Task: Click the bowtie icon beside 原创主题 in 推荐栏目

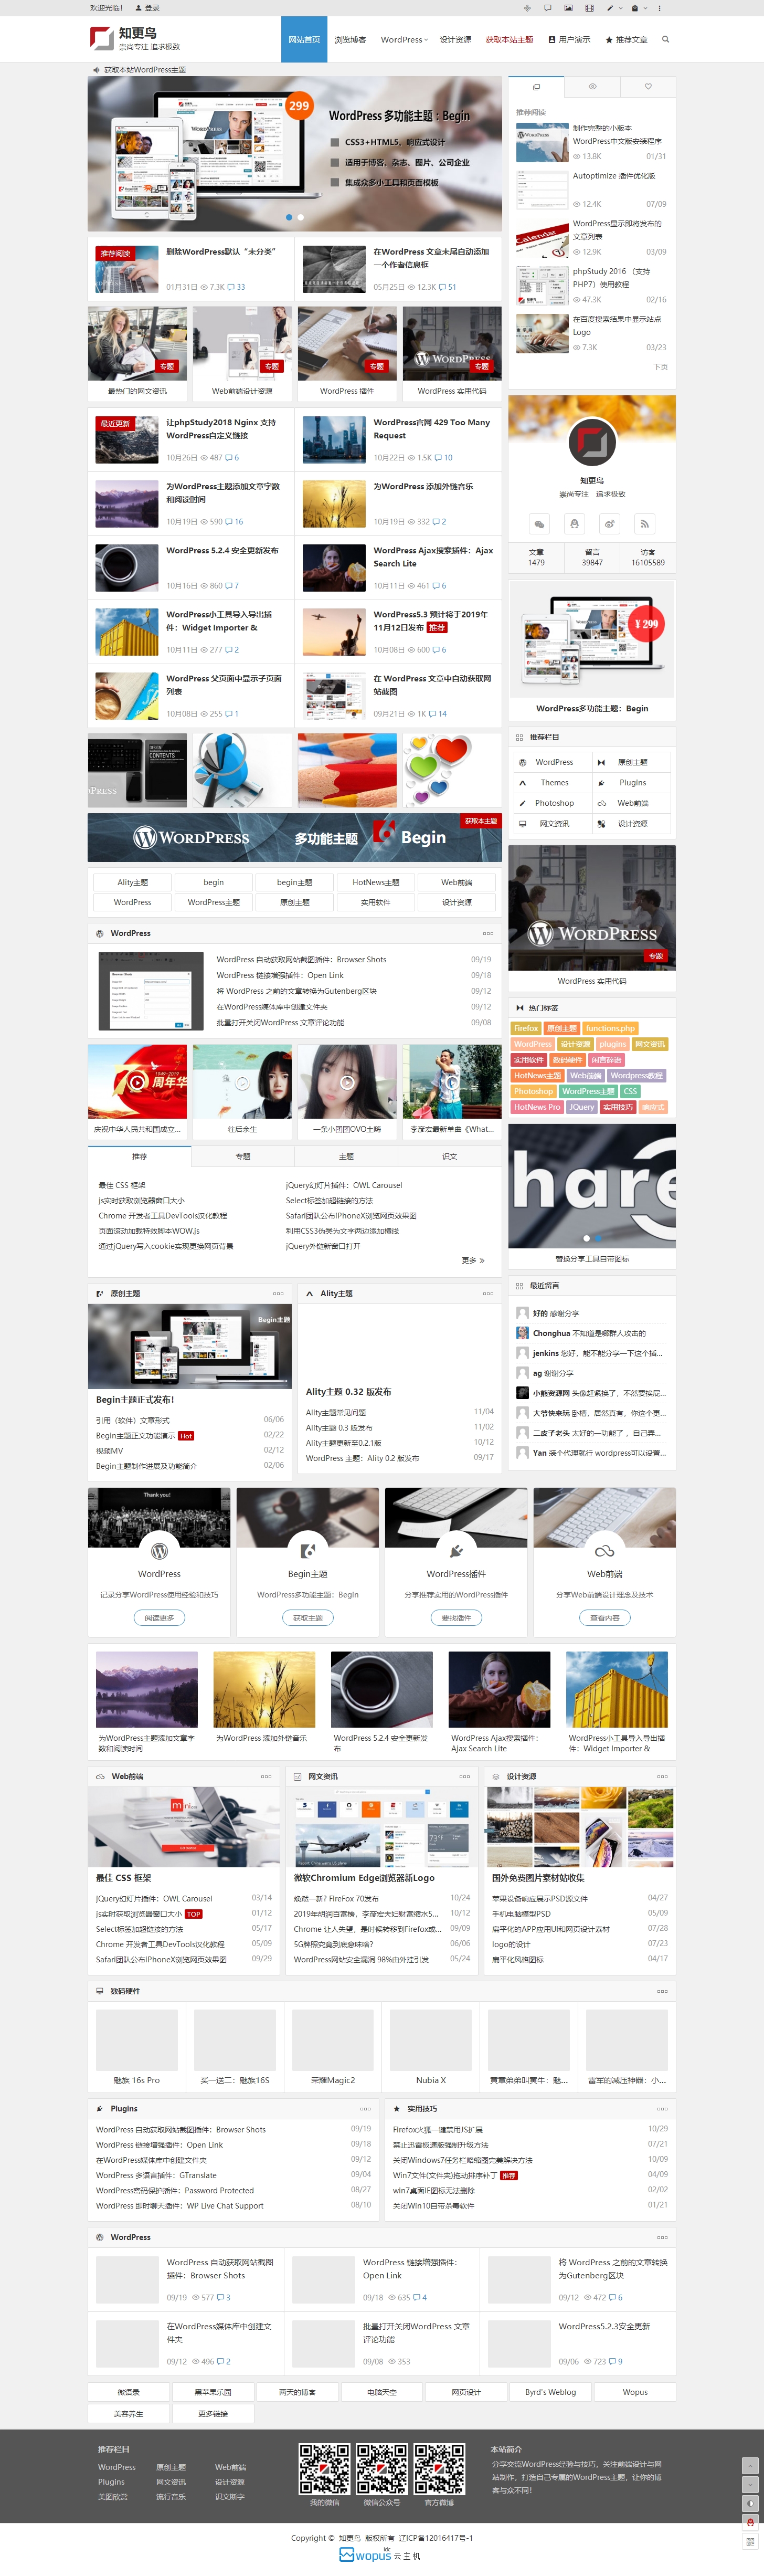Action: click(601, 762)
